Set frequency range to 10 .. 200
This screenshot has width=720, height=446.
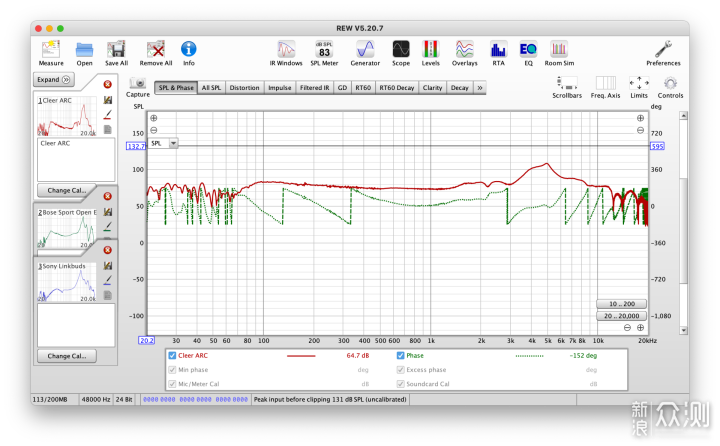[x=622, y=304]
